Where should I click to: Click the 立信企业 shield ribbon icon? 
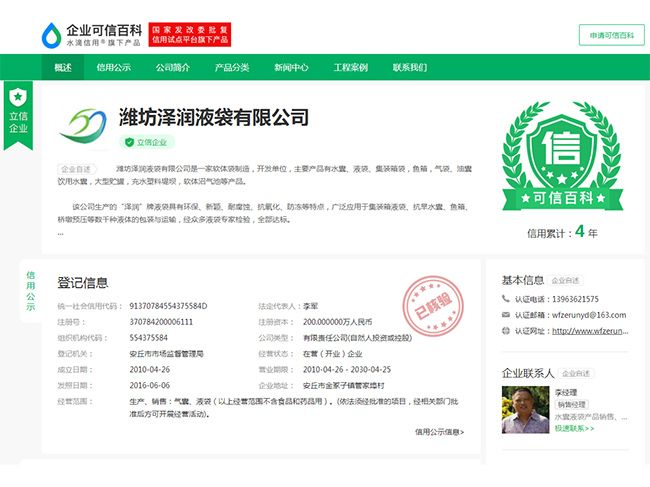[x=18, y=115]
